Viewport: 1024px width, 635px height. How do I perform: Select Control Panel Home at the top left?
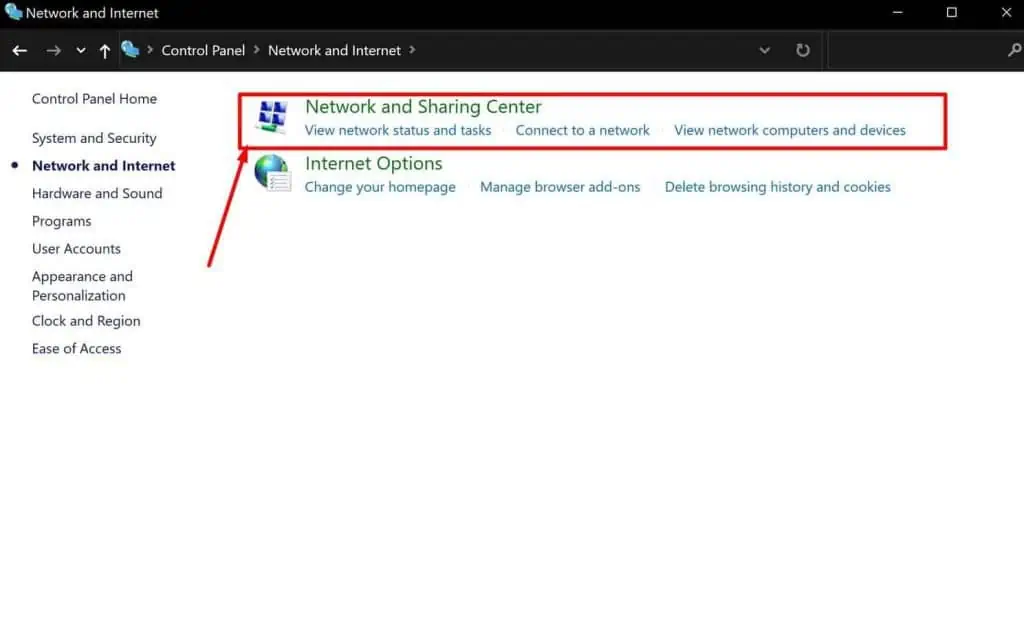click(94, 98)
